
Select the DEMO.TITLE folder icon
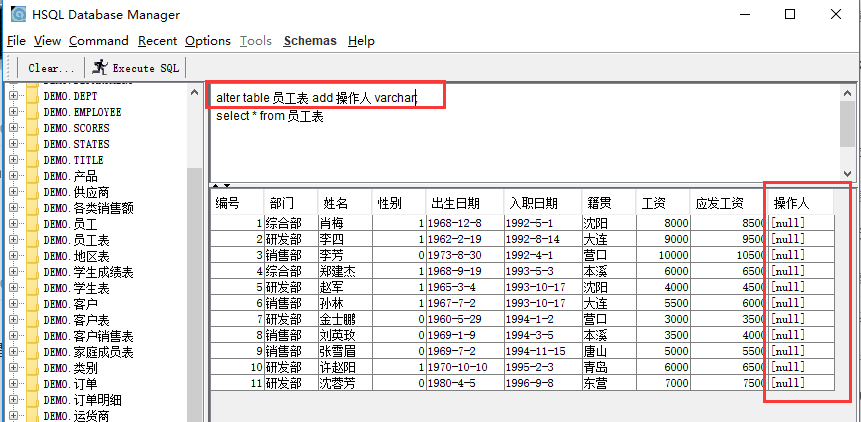tap(33, 160)
